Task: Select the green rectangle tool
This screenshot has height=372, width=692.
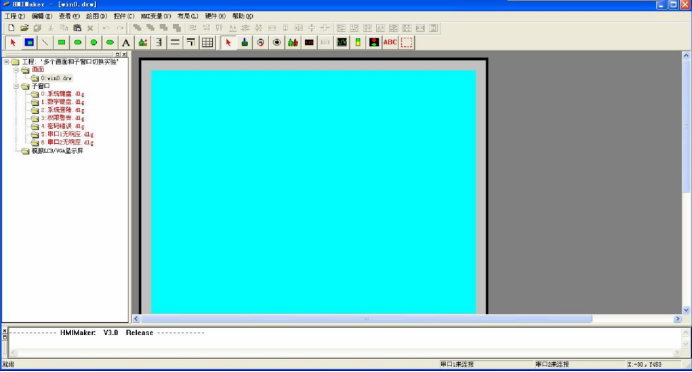Action: (61, 42)
